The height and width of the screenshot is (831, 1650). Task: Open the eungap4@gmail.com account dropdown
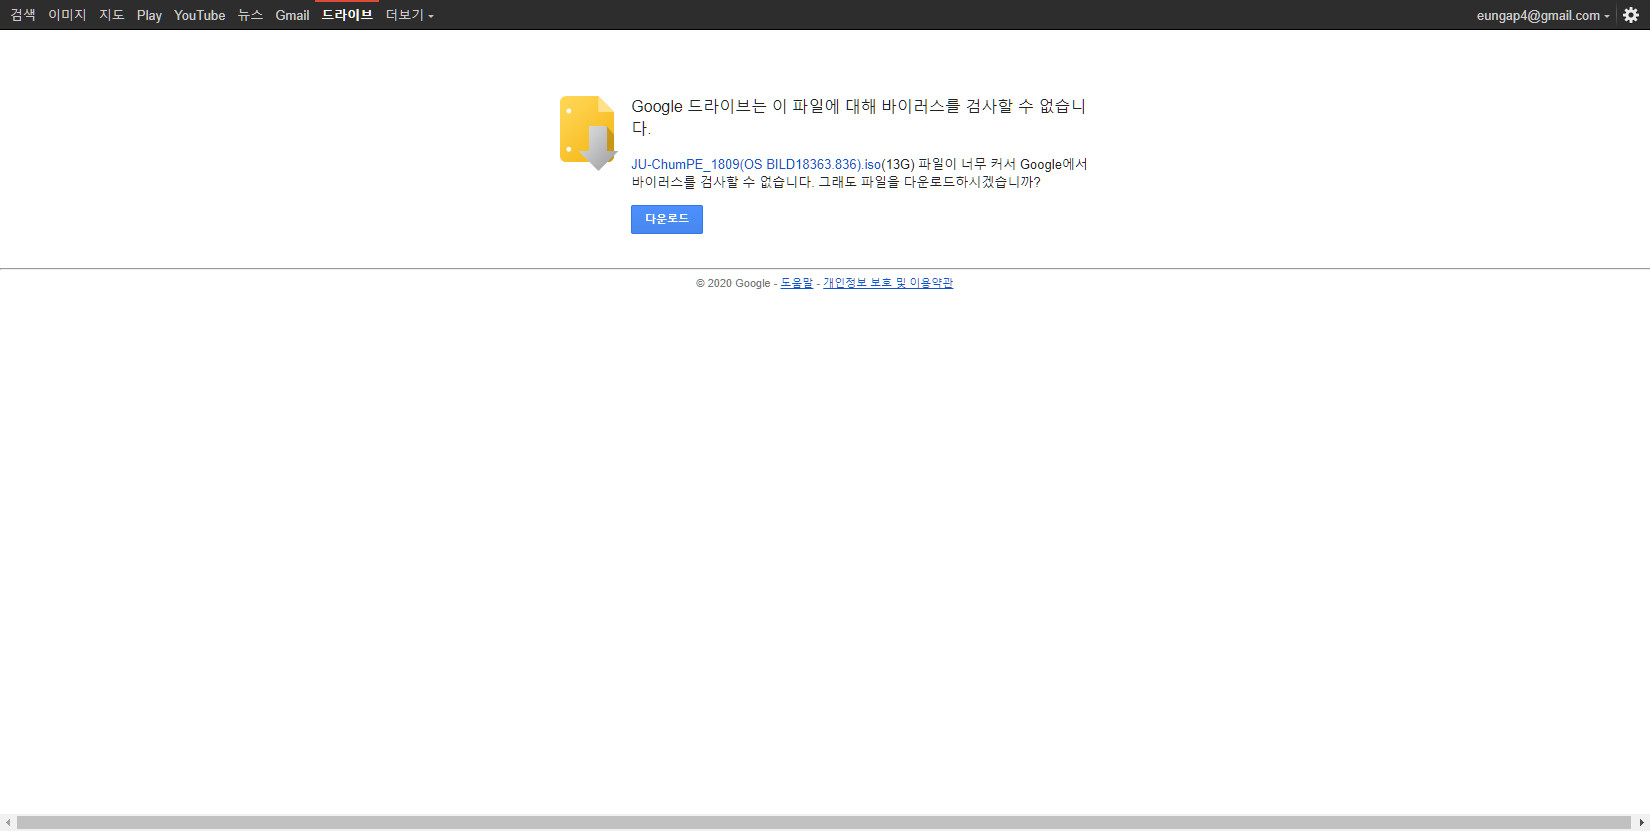pyautogui.click(x=1543, y=15)
